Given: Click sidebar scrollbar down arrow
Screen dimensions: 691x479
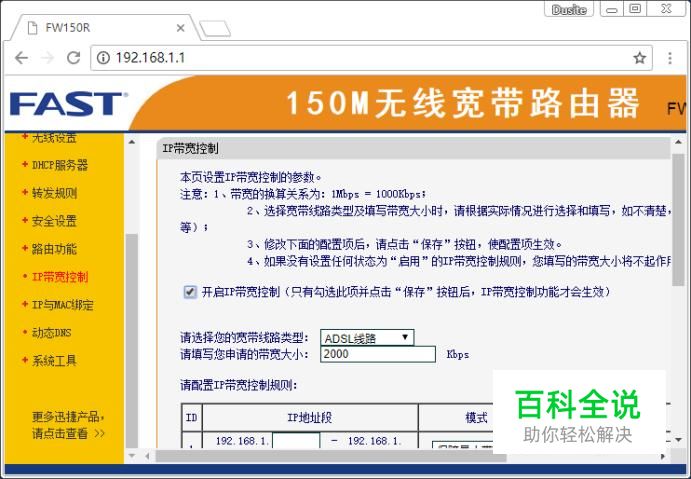Looking at the screenshot, I should coord(131,456).
